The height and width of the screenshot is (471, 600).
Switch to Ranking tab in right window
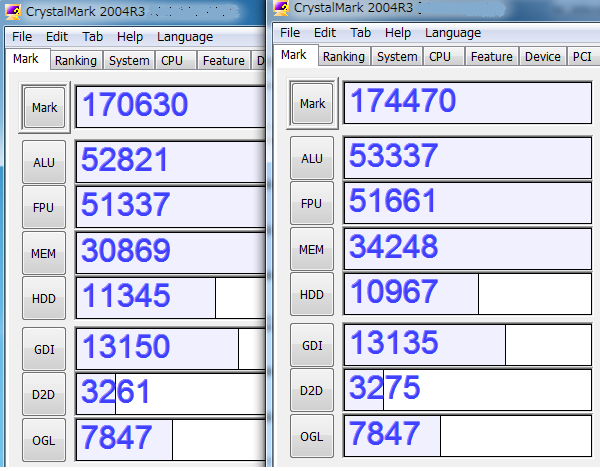coord(344,57)
